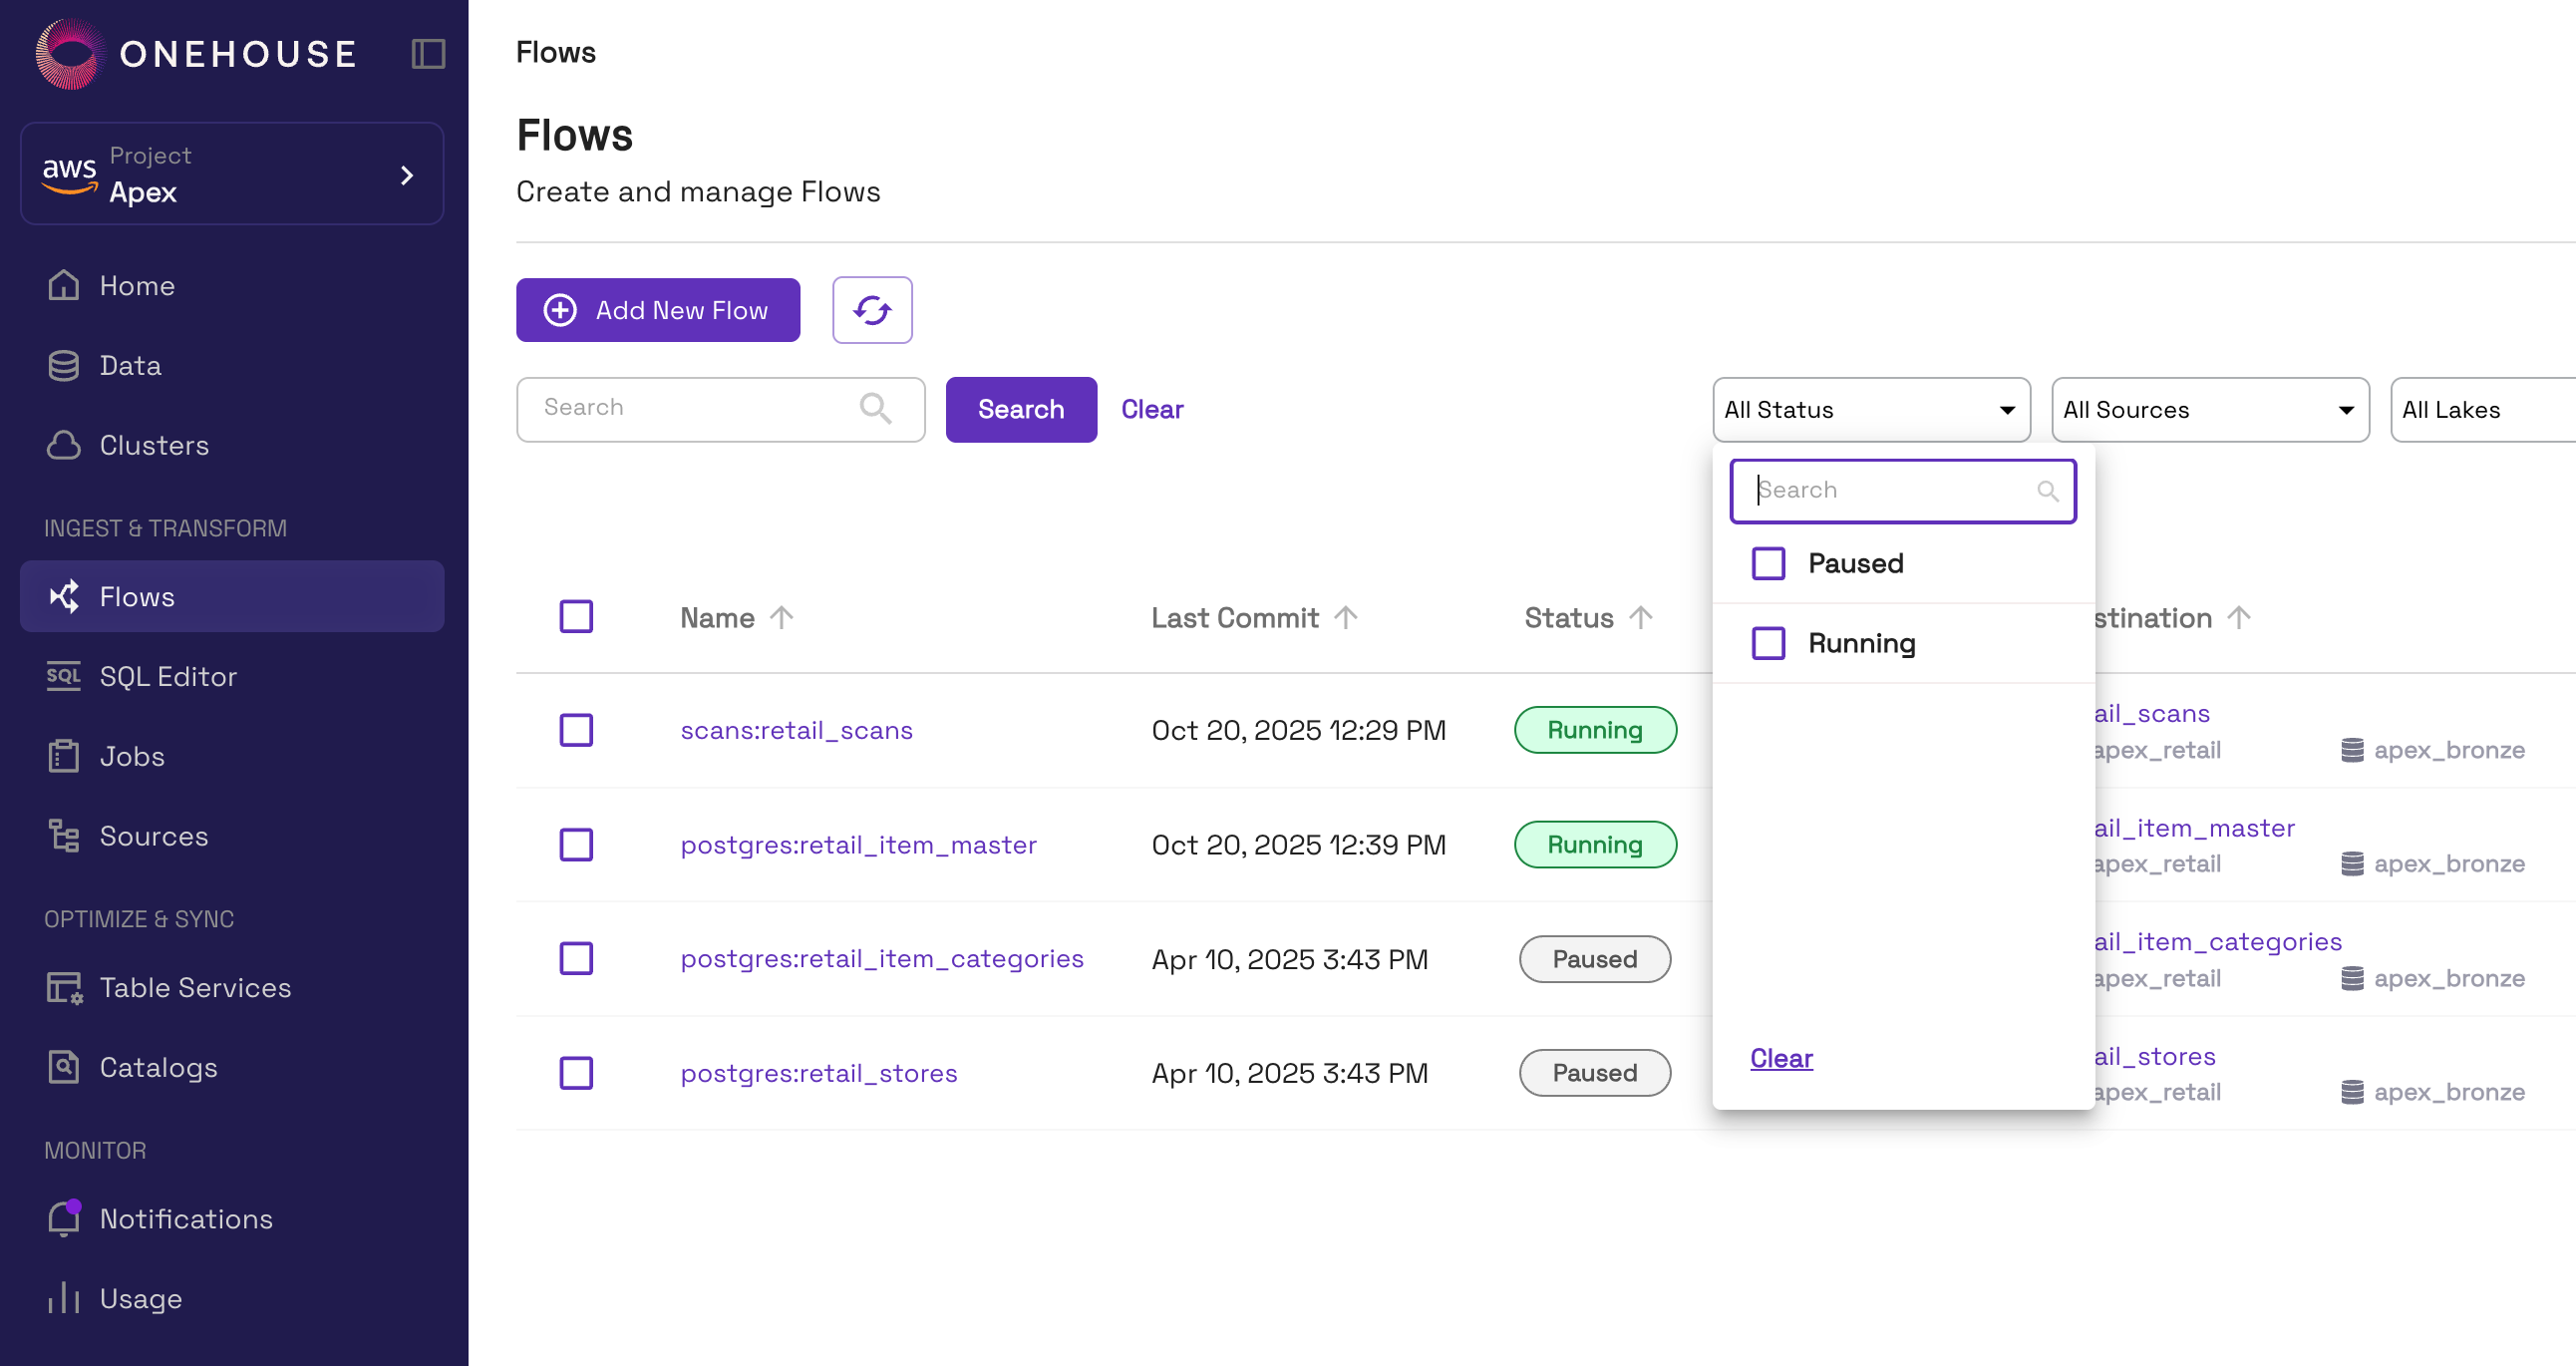
Task: Open postgres:retail_stores flow link
Action: 818,1073
